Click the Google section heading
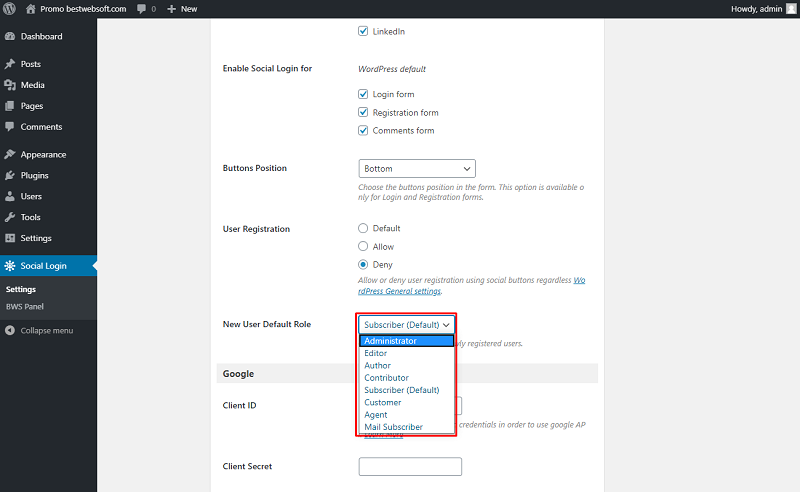Image resolution: width=800 pixels, height=492 pixels. [x=238, y=374]
